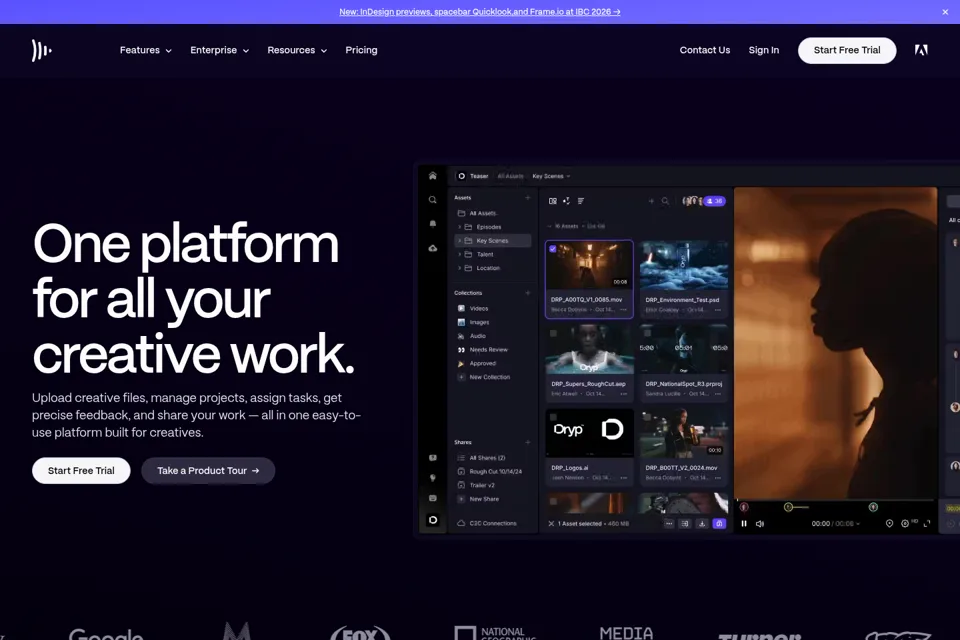Click the search icon in asset toolbar

pyautogui.click(x=666, y=201)
